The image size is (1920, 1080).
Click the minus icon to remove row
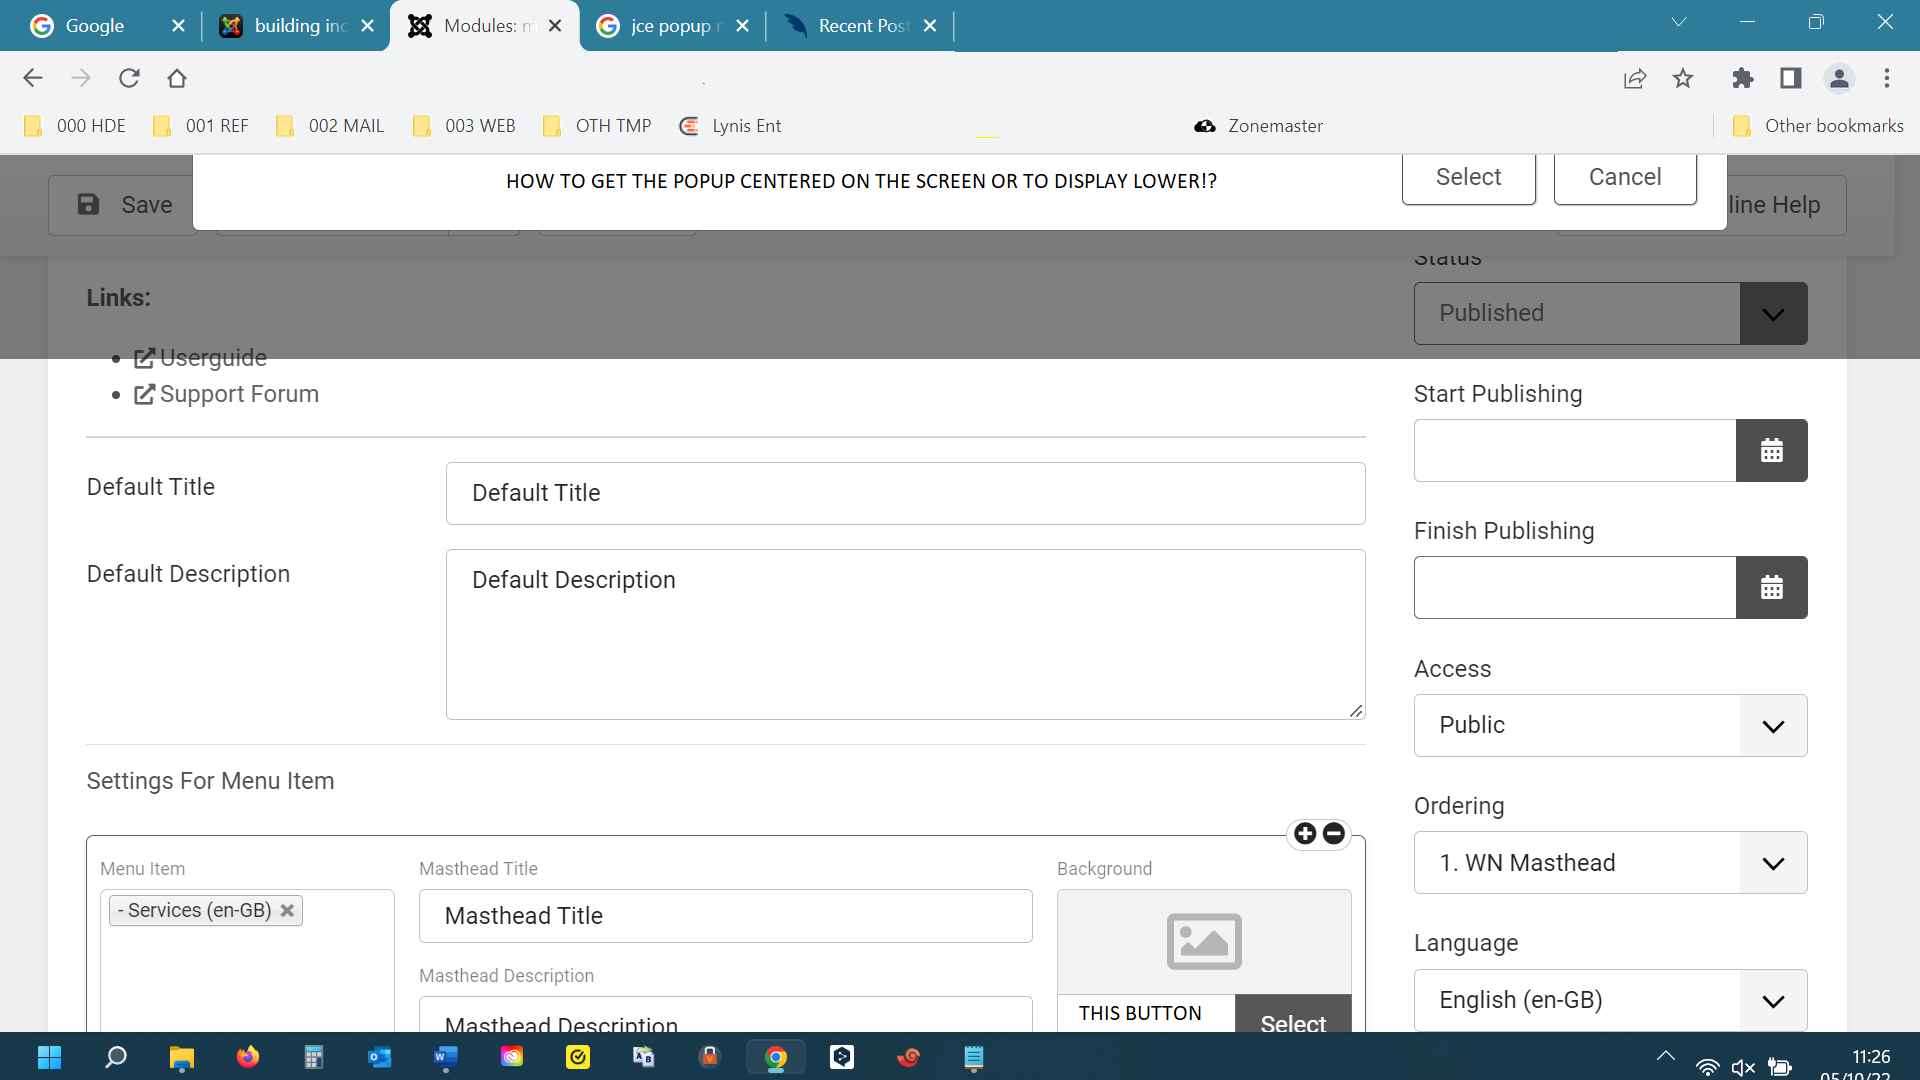[1334, 834]
